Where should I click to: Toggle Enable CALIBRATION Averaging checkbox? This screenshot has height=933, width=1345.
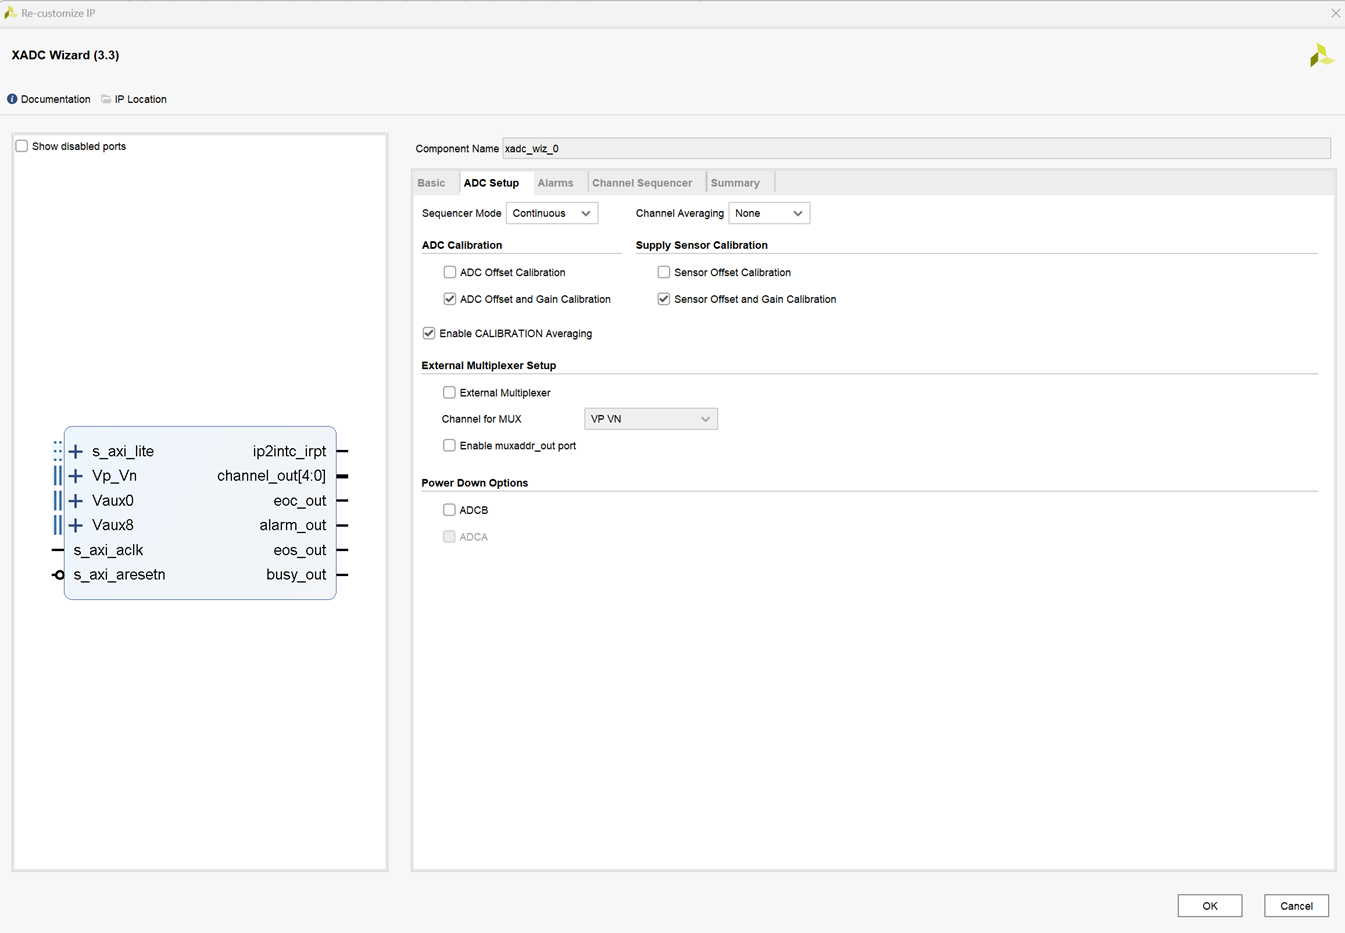pos(429,333)
